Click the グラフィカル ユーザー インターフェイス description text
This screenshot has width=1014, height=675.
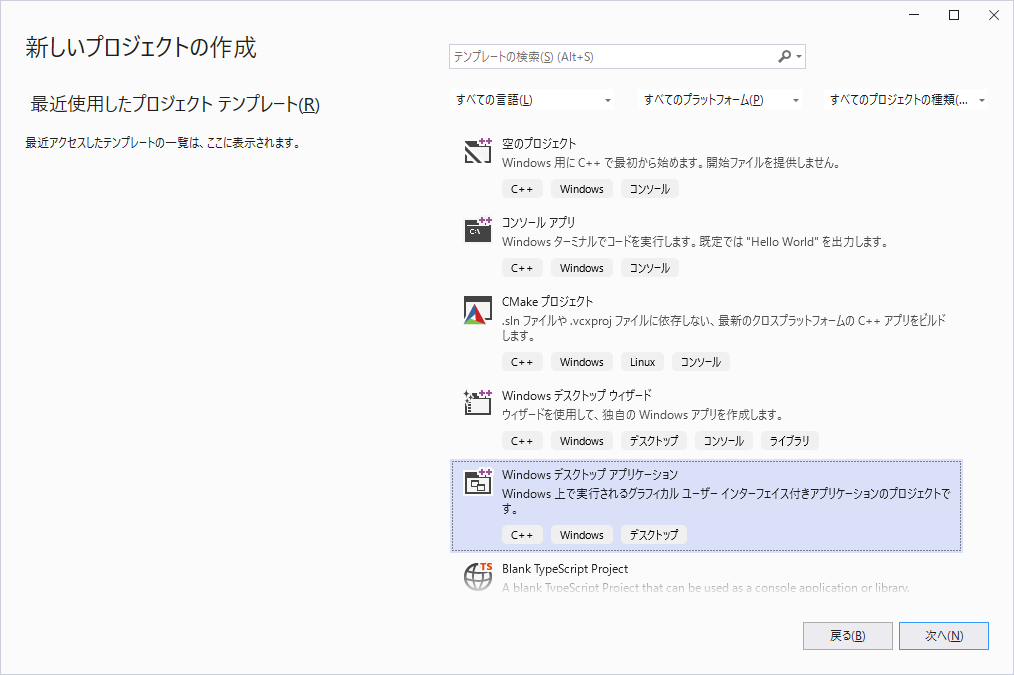point(726,501)
